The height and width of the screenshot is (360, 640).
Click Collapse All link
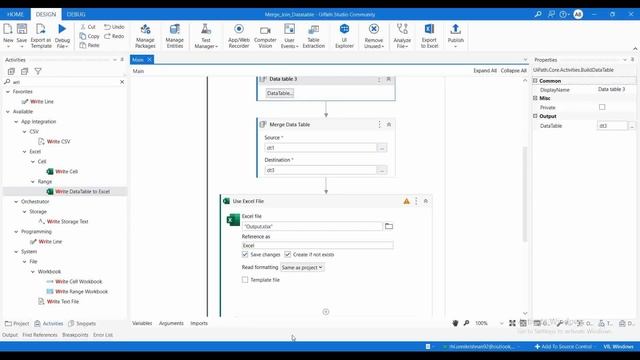pos(513,71)
